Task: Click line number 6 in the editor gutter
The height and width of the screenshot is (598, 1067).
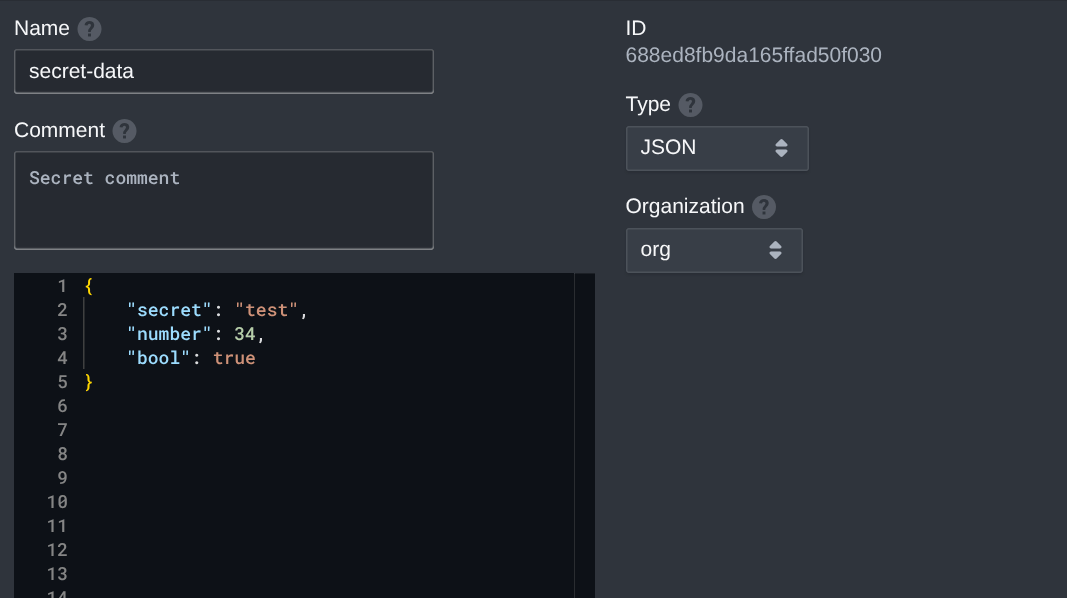Action: 62,406
